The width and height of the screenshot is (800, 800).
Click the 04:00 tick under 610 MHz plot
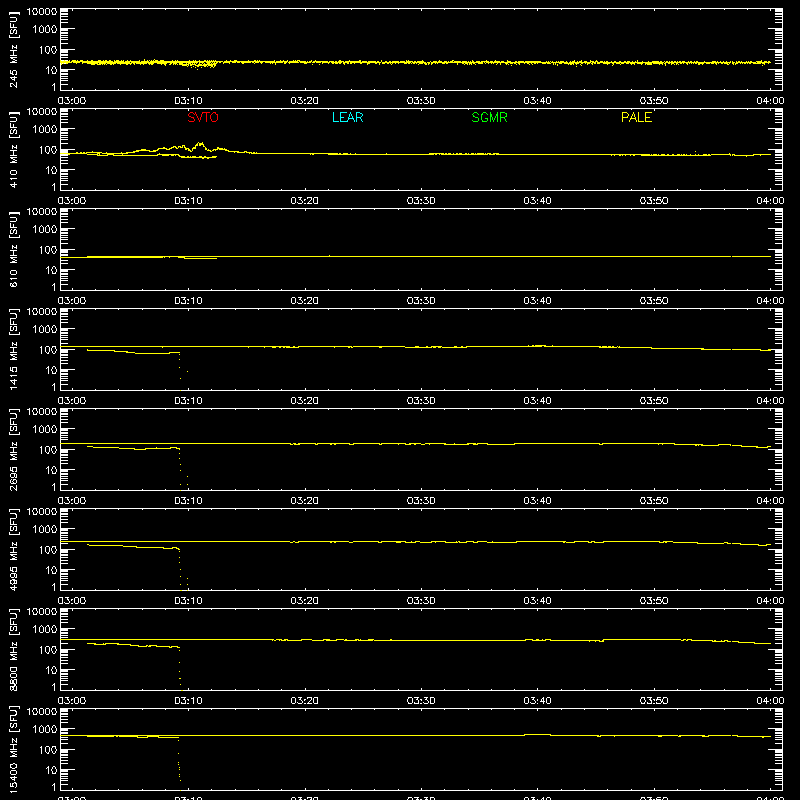(x=770, y=301)
